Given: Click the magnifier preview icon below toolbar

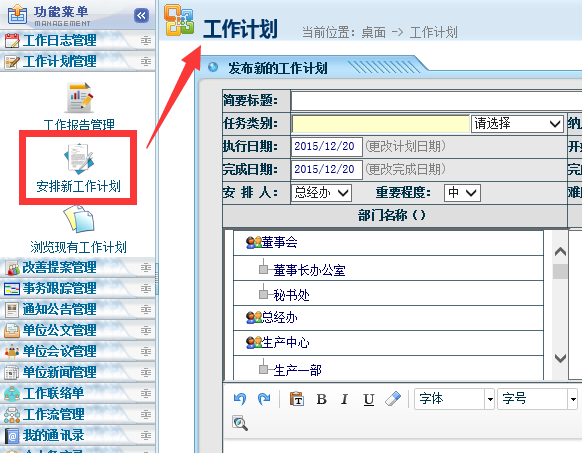Looking at the screenshot, I should [240, 423].
